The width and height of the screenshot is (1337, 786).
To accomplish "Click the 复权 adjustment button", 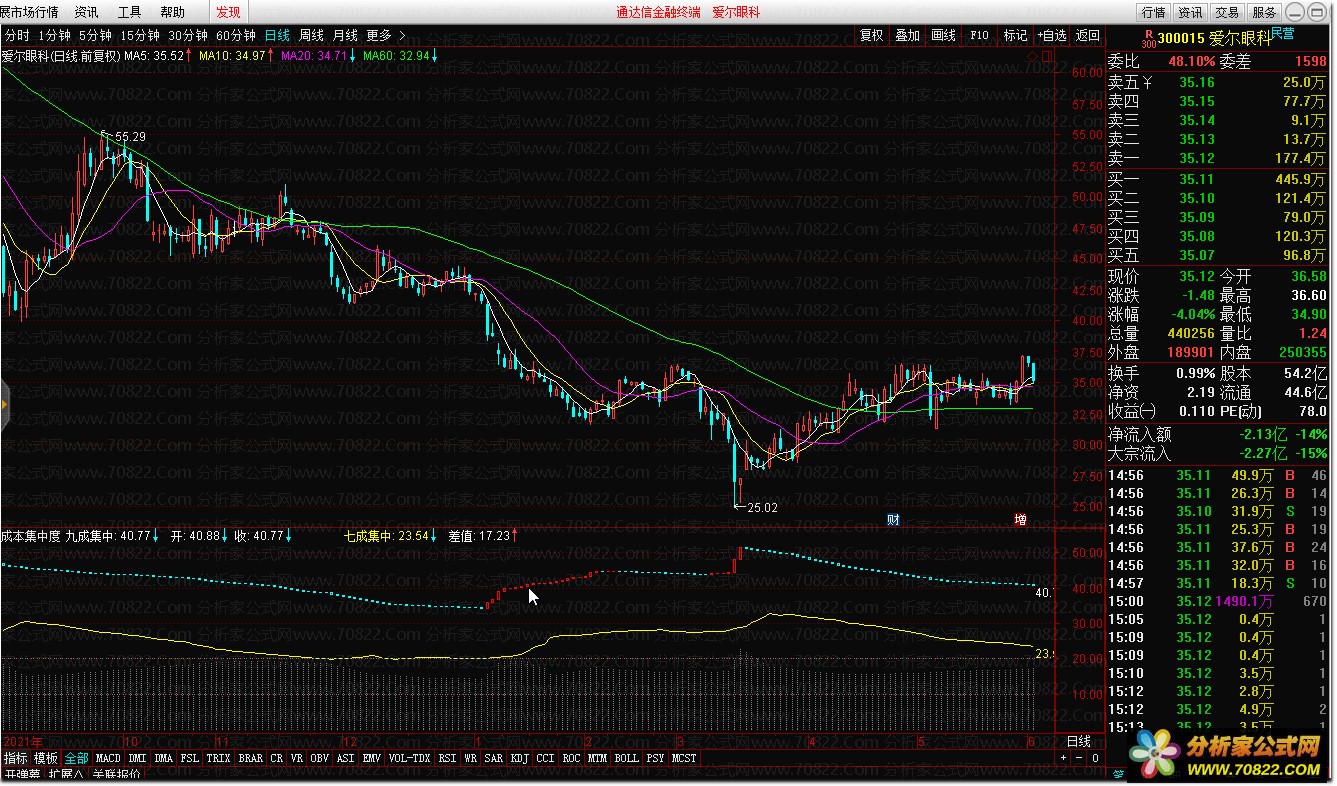I will tap(871, 35).
